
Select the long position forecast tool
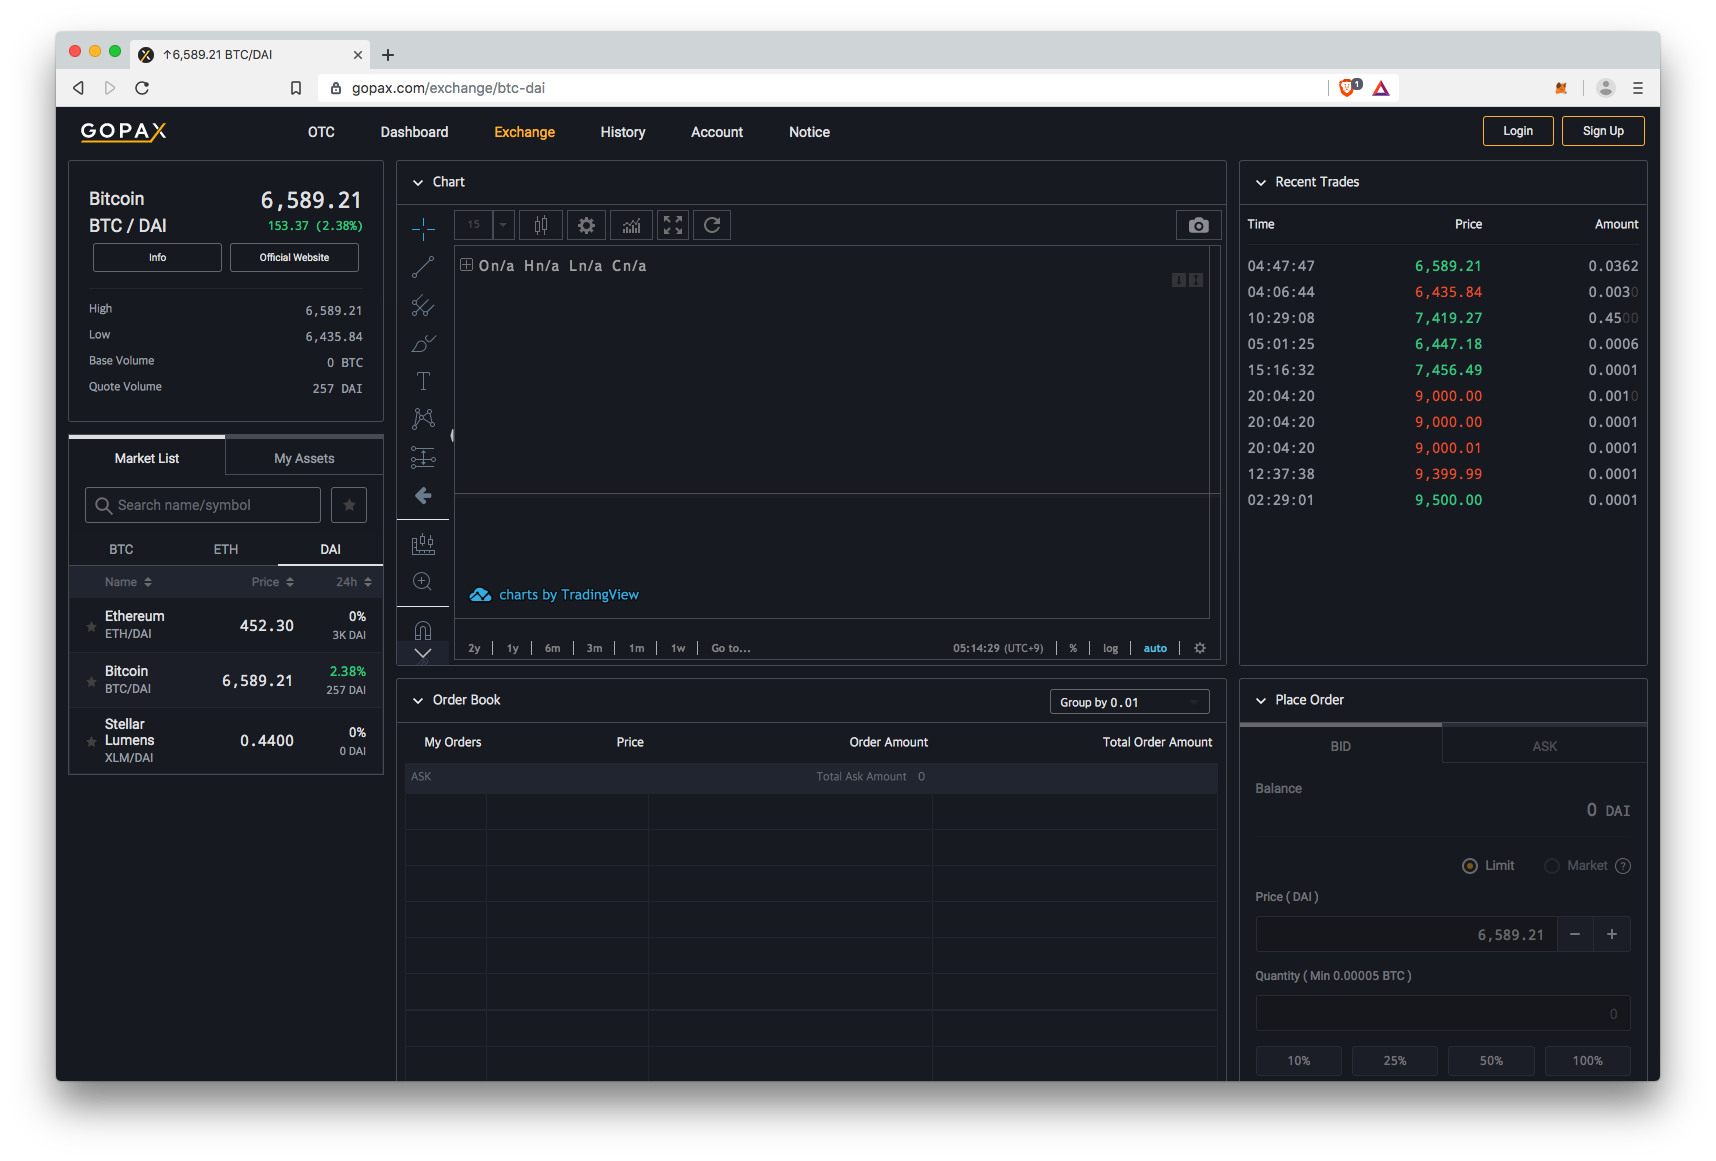point(423,458)
